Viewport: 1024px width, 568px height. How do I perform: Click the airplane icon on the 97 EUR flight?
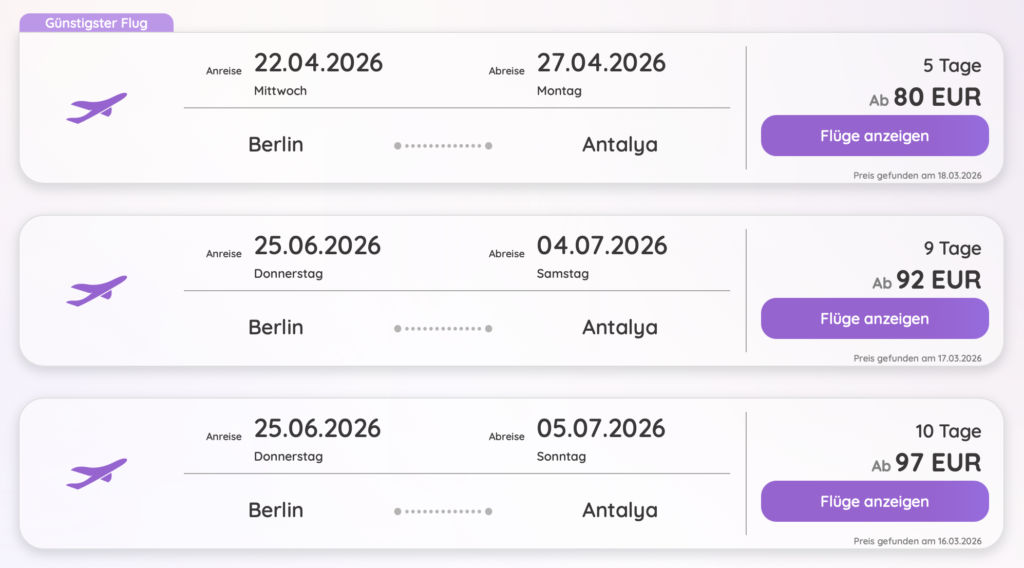(x=97, y=473)
